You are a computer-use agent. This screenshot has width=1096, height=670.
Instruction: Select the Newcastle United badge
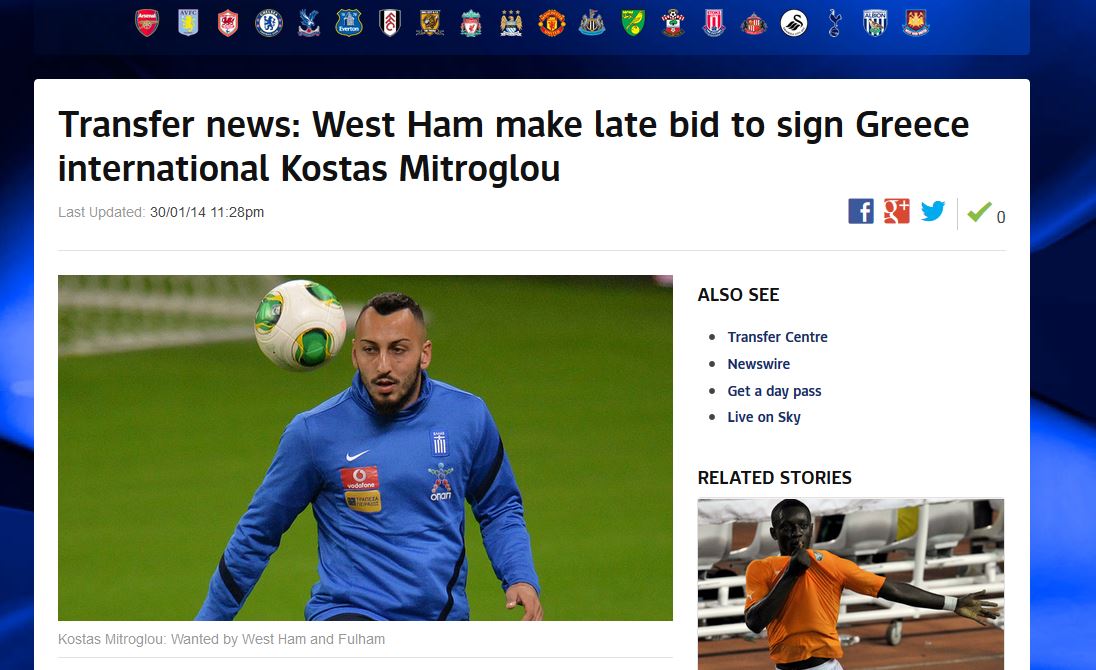[592, 23]
